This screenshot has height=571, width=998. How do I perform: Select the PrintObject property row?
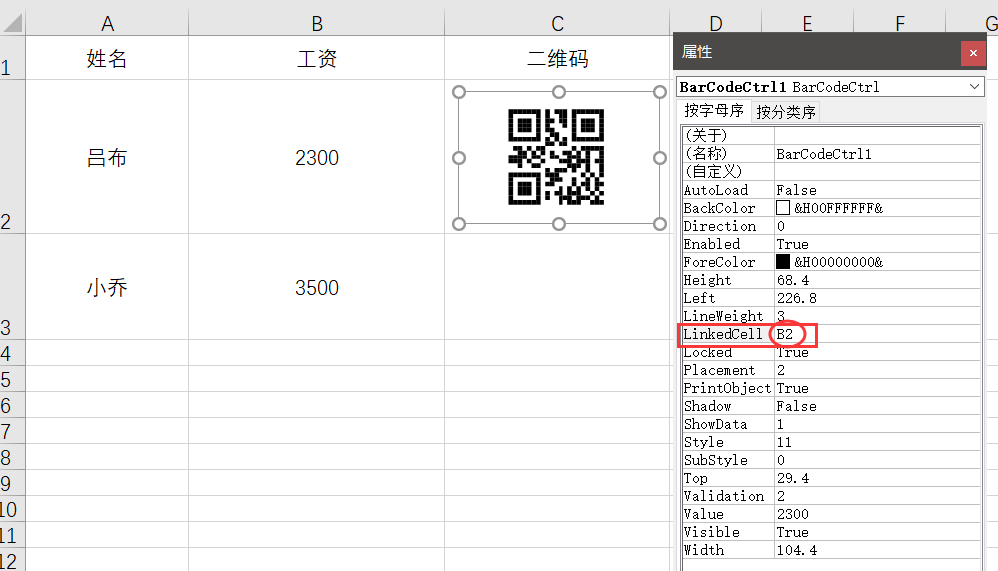(831, 388)
